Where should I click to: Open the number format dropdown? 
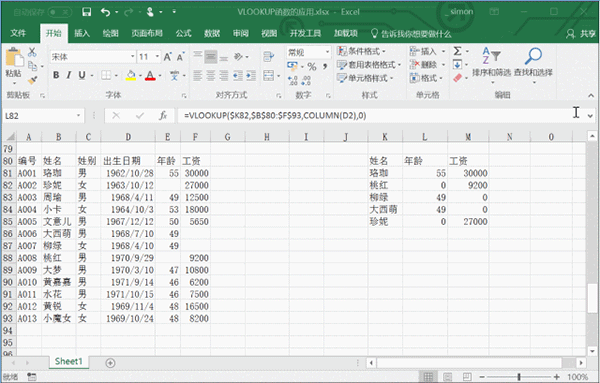[x=328, y=52]
